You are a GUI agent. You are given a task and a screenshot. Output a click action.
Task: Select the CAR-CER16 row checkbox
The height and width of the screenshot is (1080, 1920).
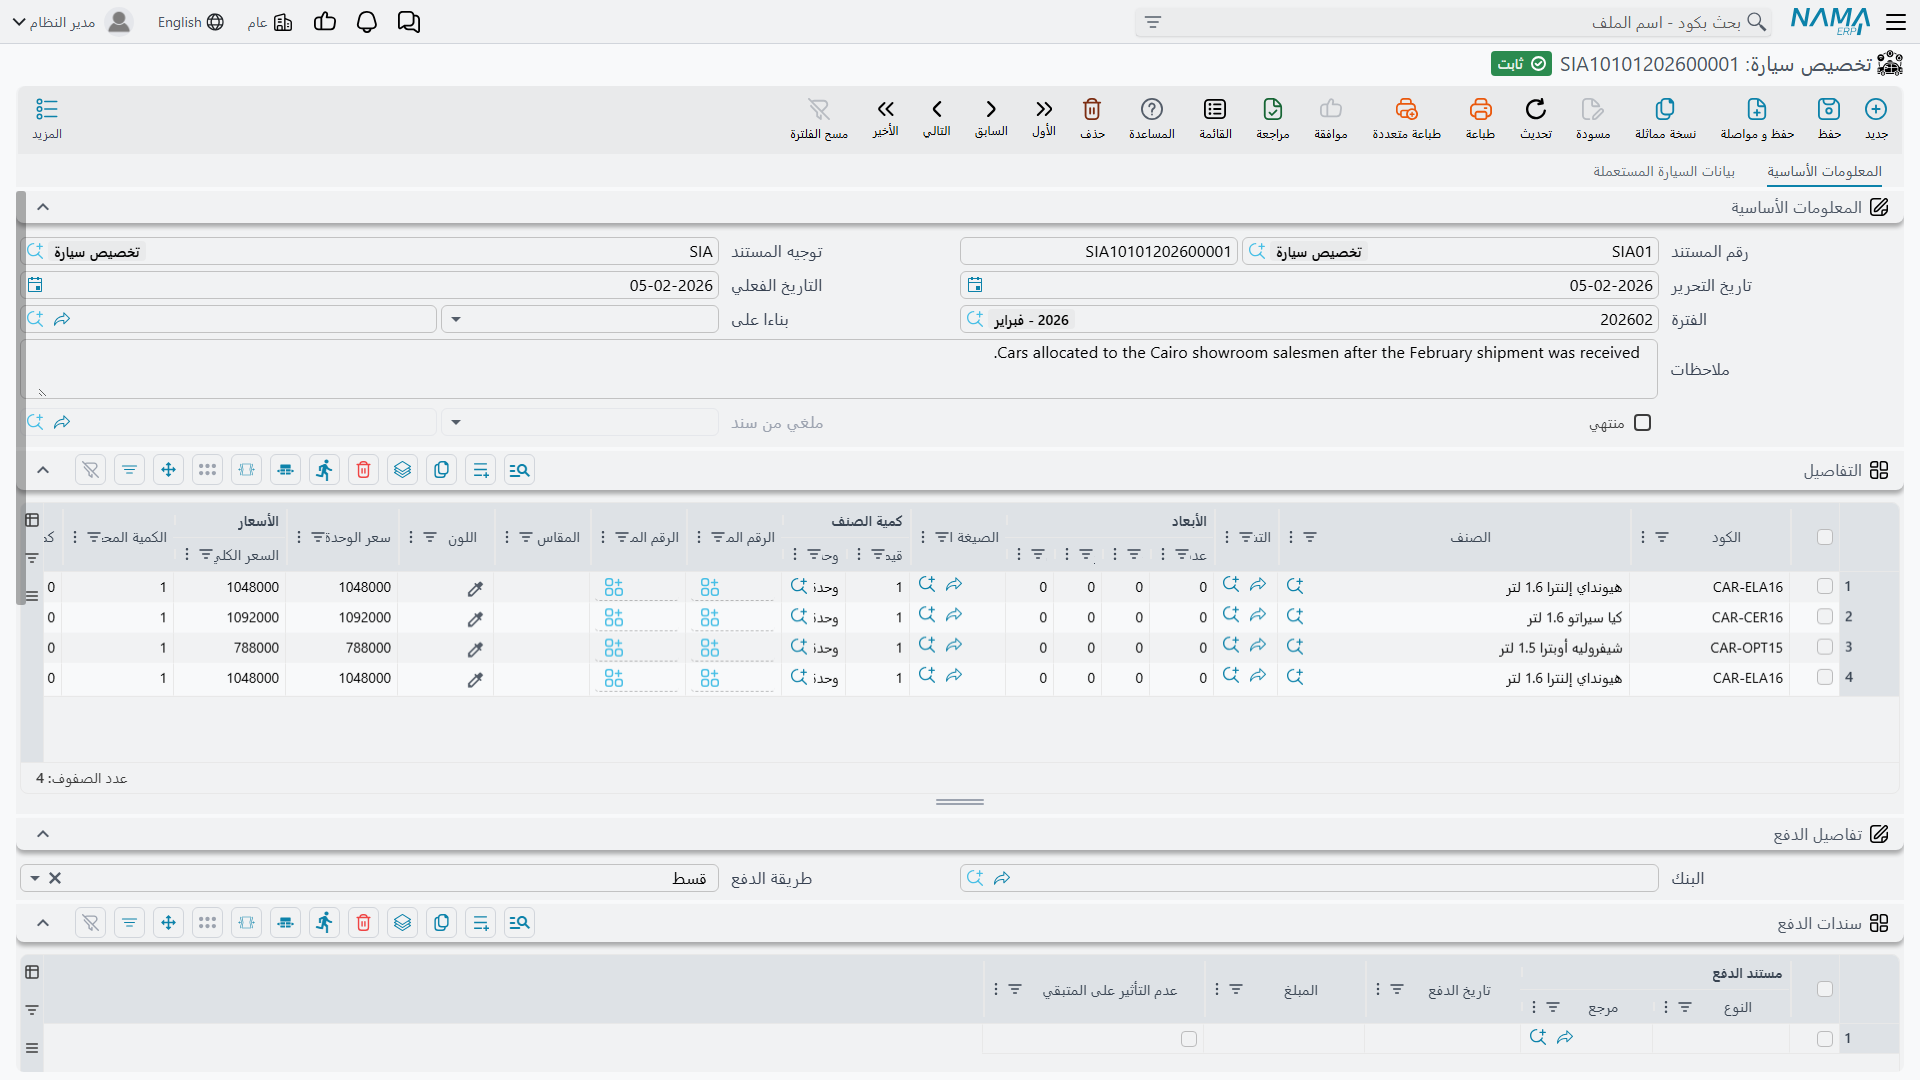tap(1825, 617)
